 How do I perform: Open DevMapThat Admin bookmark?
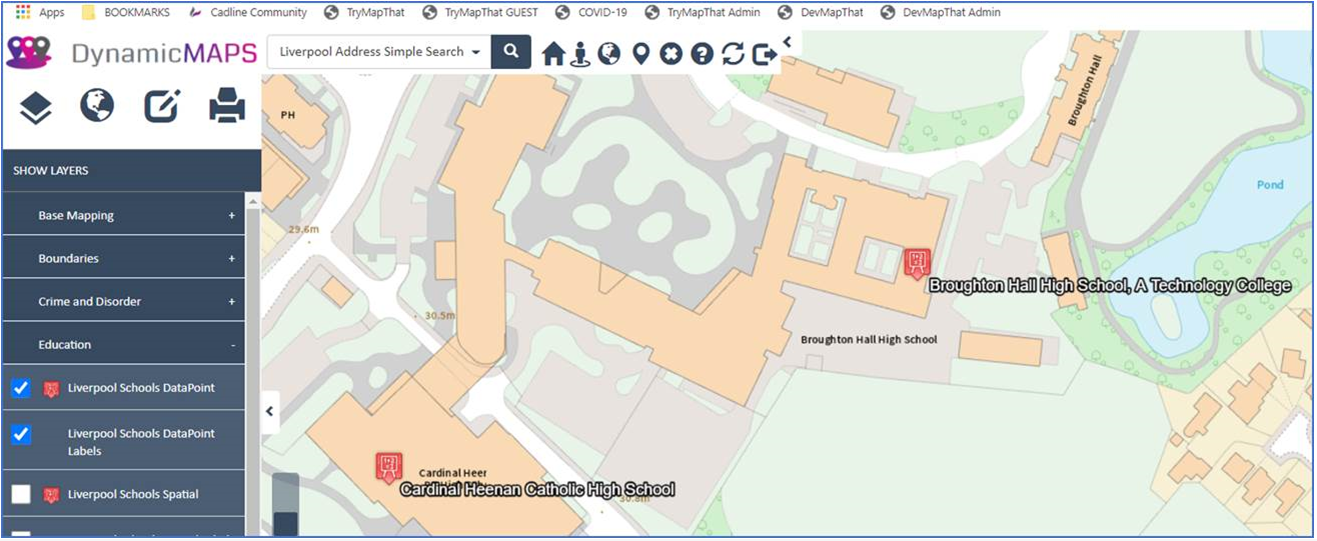(941, 12)
